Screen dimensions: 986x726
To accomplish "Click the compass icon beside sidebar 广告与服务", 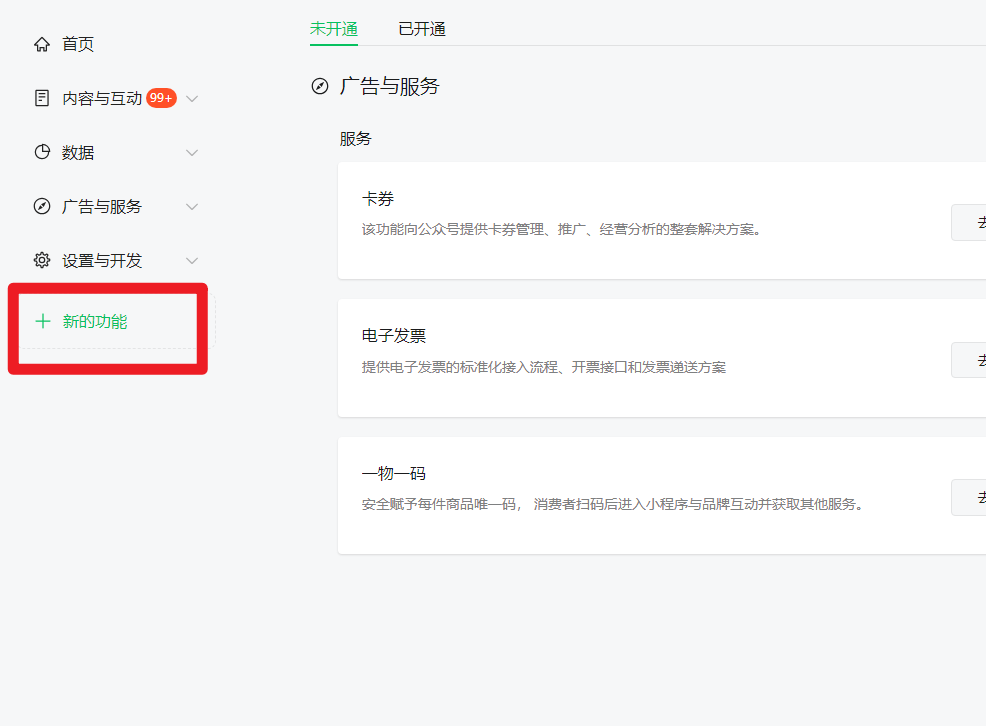I will [42, 206].
